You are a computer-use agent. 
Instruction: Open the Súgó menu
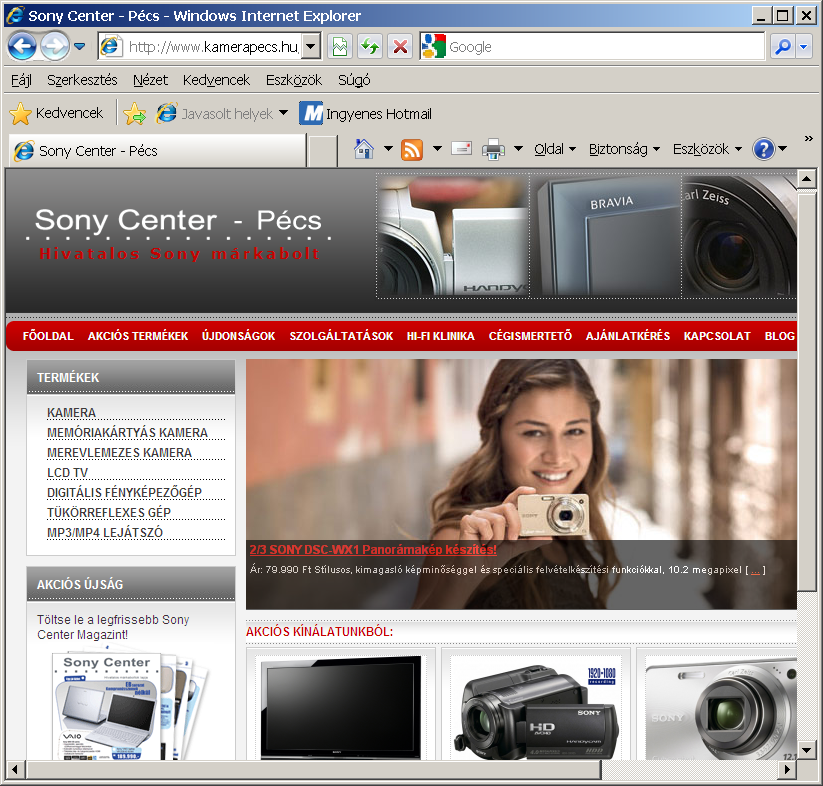click(x=354, y=80)
